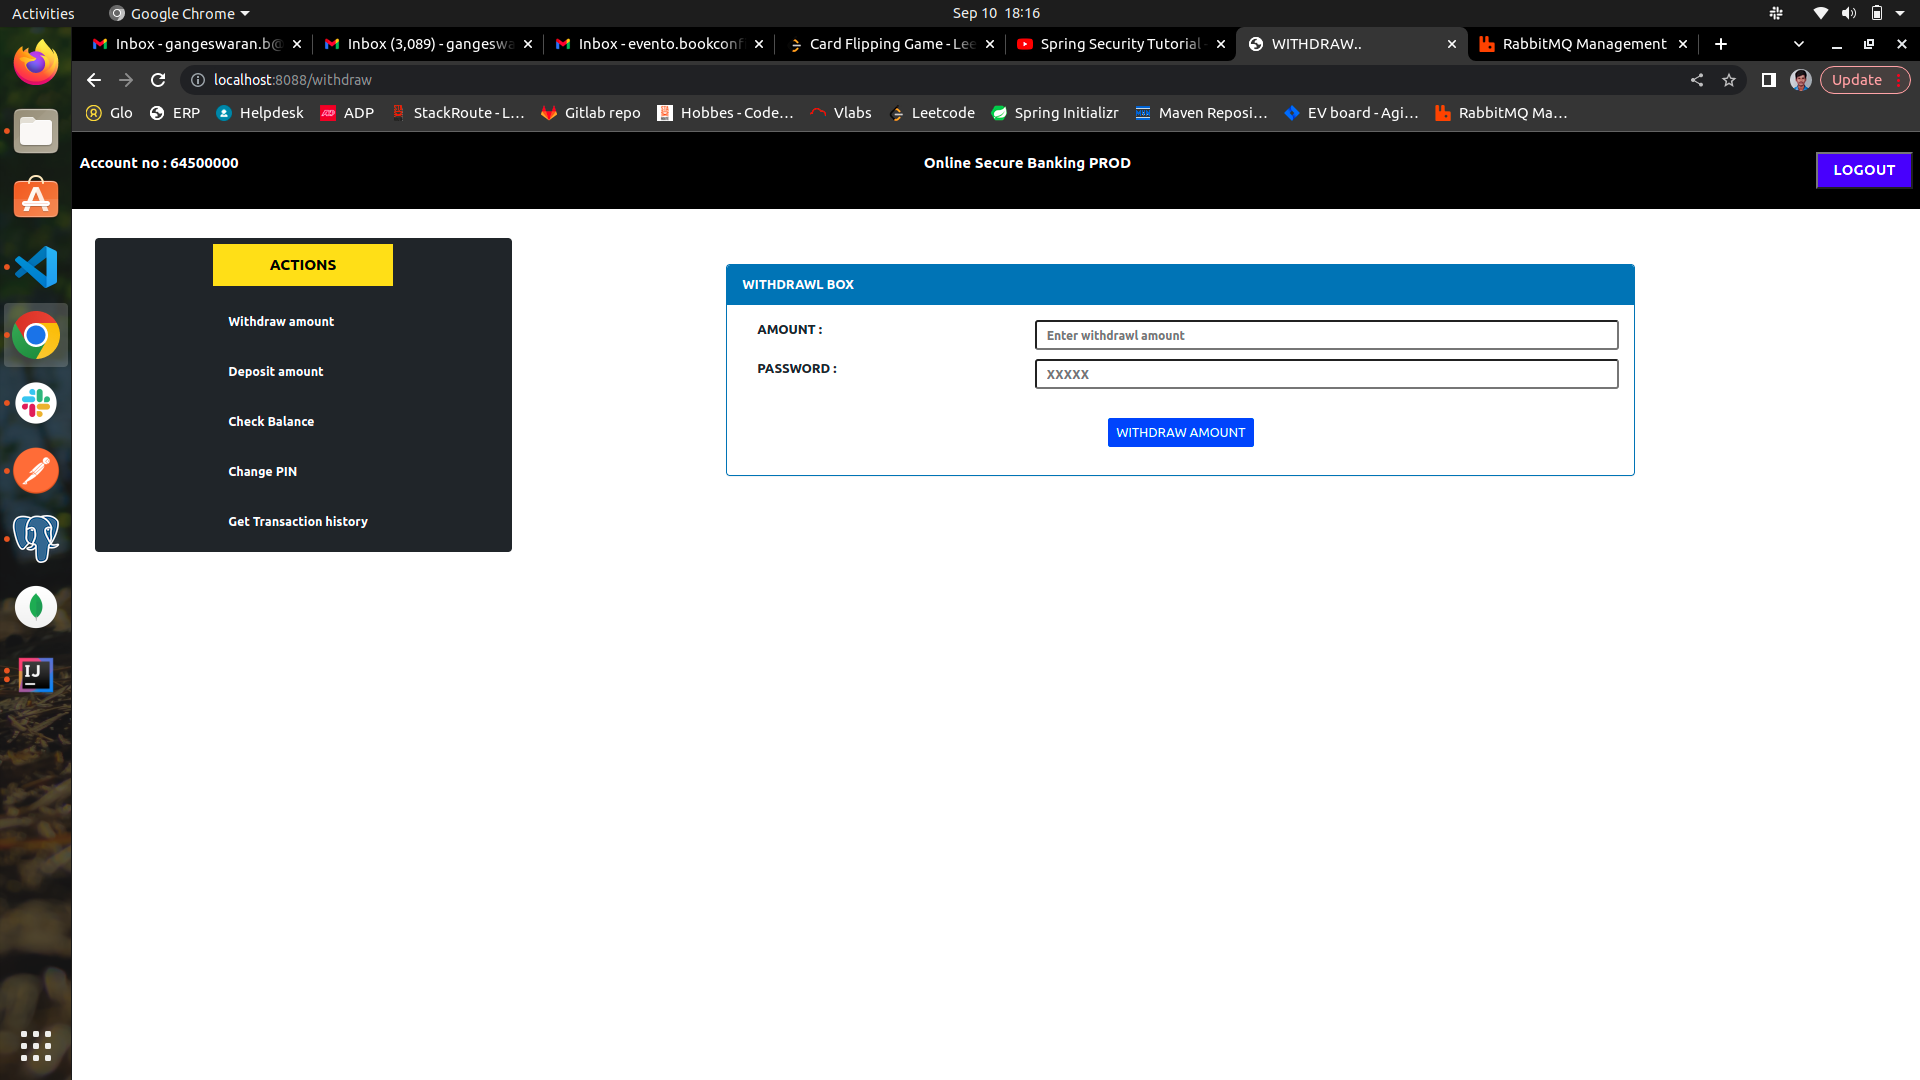Expand the Google Chrome menu in top bar

pyautogui.click(x=178, y=13)
